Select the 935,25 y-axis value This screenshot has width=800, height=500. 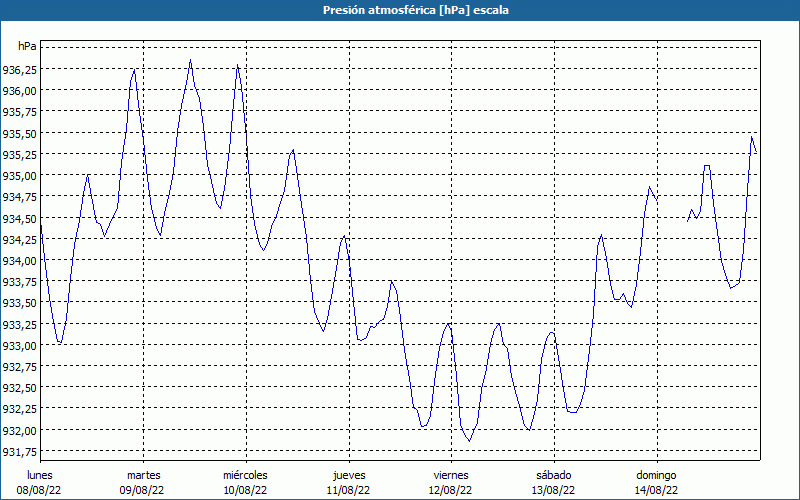click(19, 155)
